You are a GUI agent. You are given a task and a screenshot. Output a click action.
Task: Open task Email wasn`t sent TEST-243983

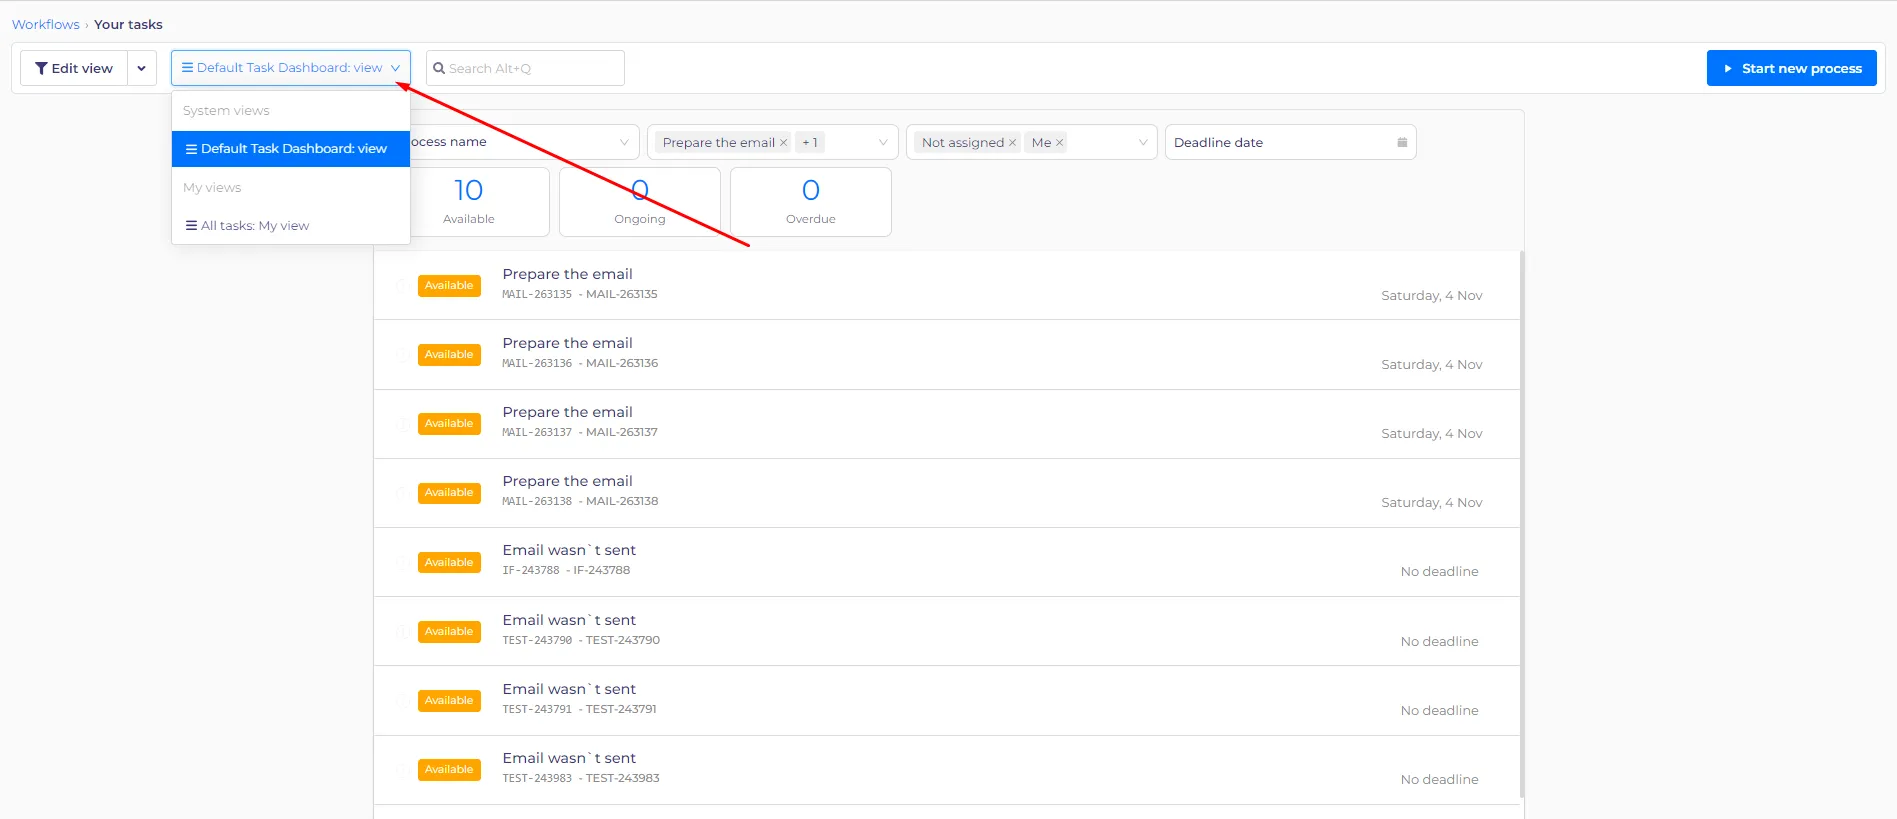946,769
